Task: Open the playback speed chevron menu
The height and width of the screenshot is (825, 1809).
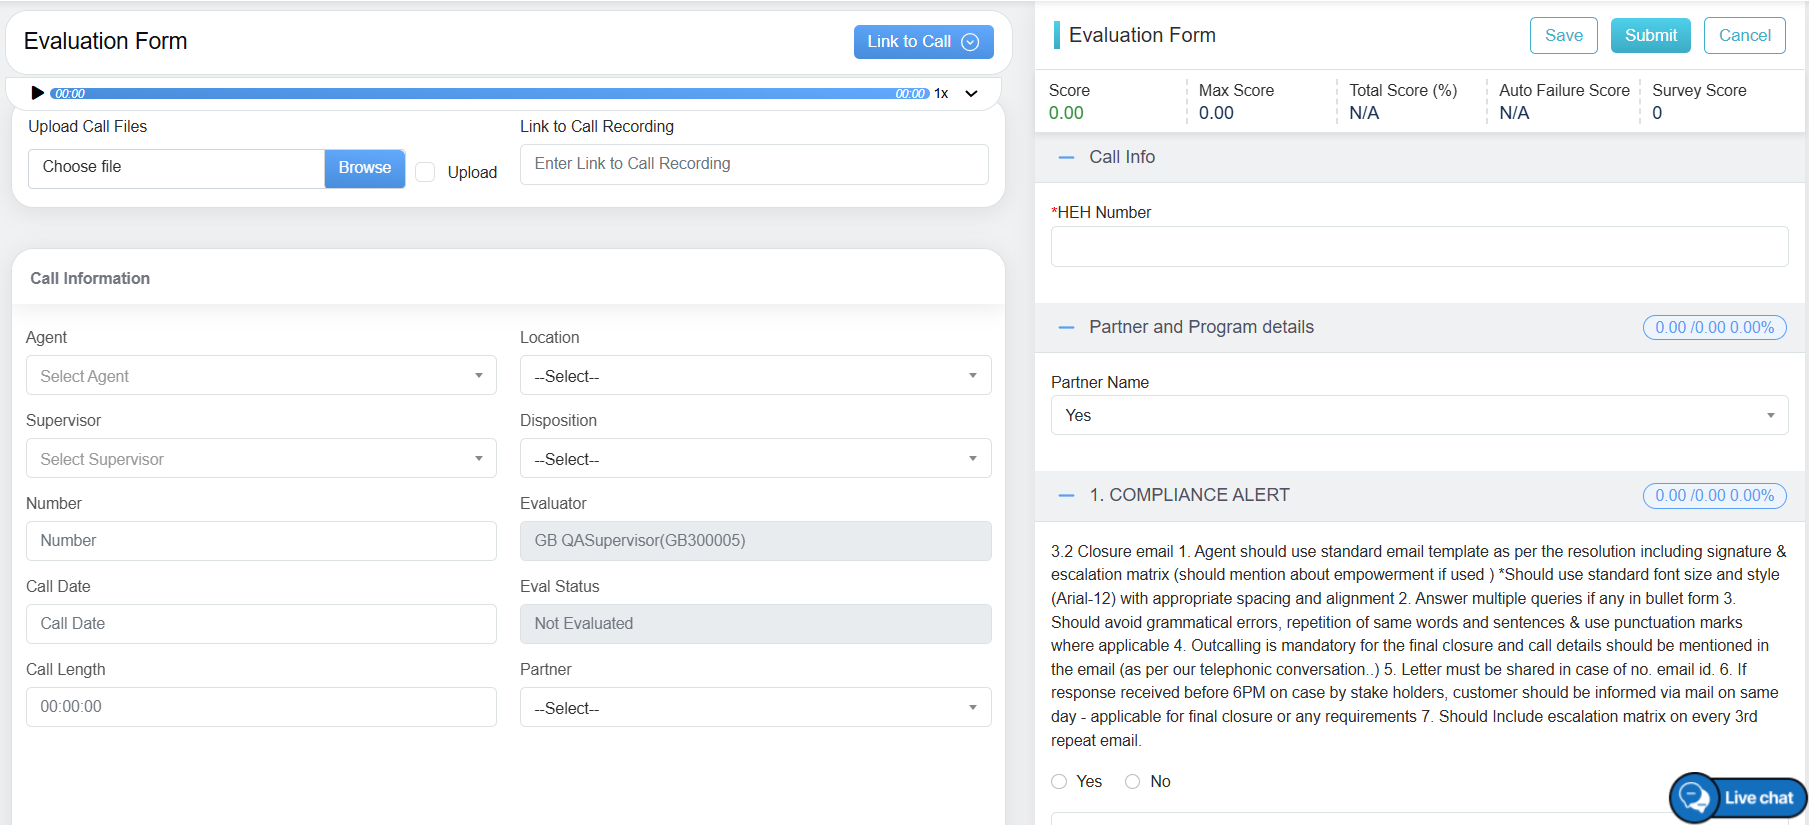Action: coord(971,94)
